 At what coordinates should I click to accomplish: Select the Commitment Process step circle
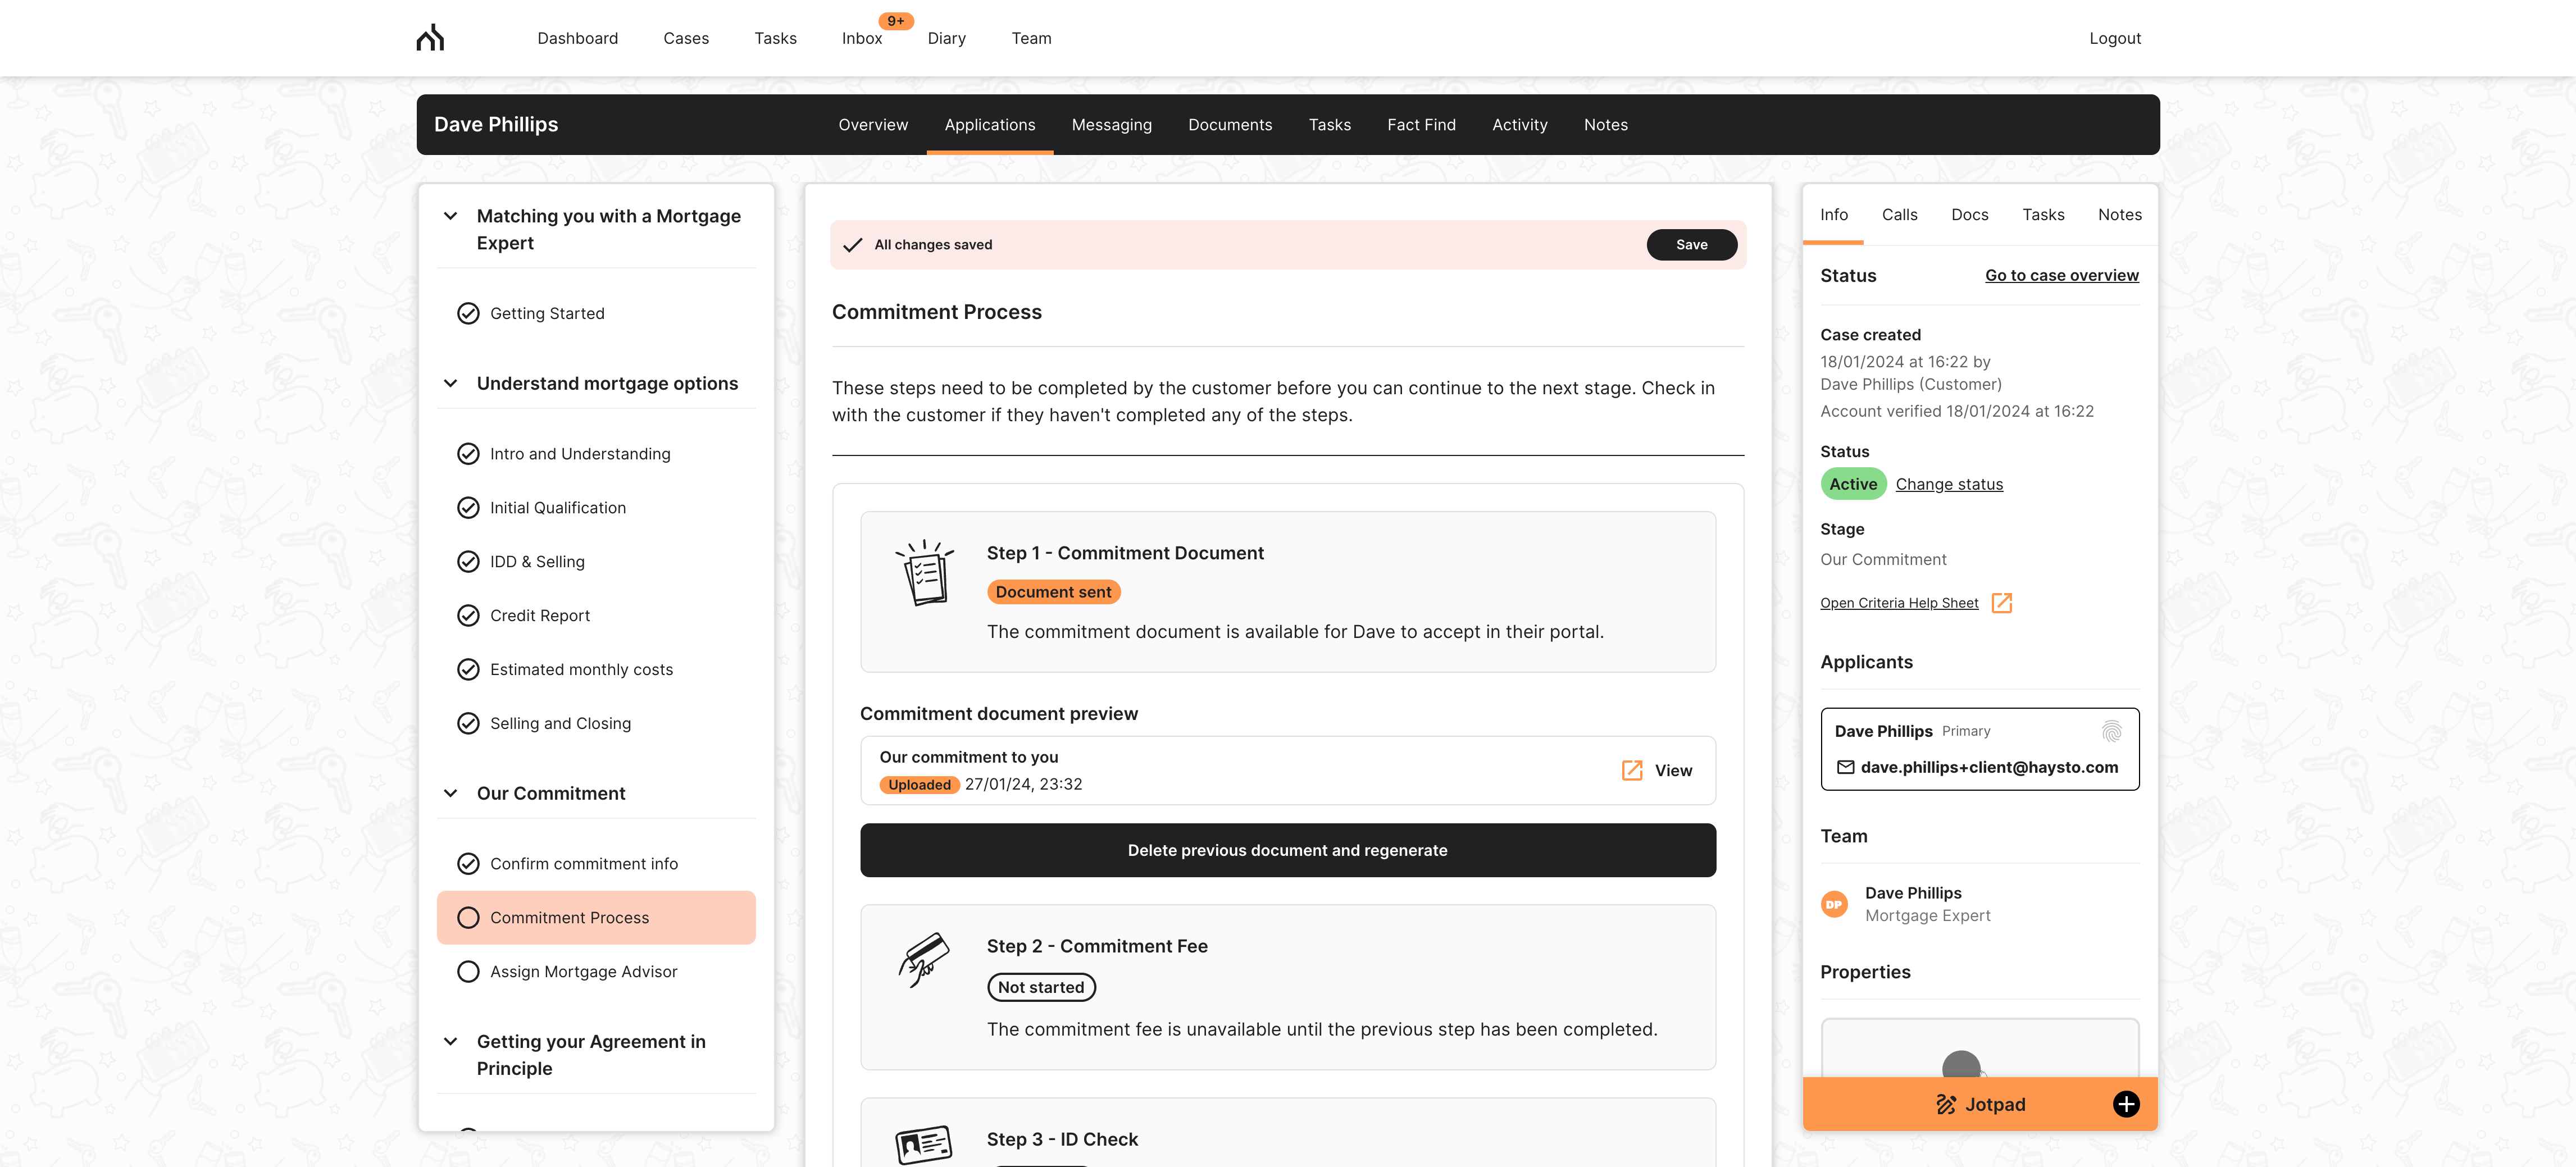point(468,918)
